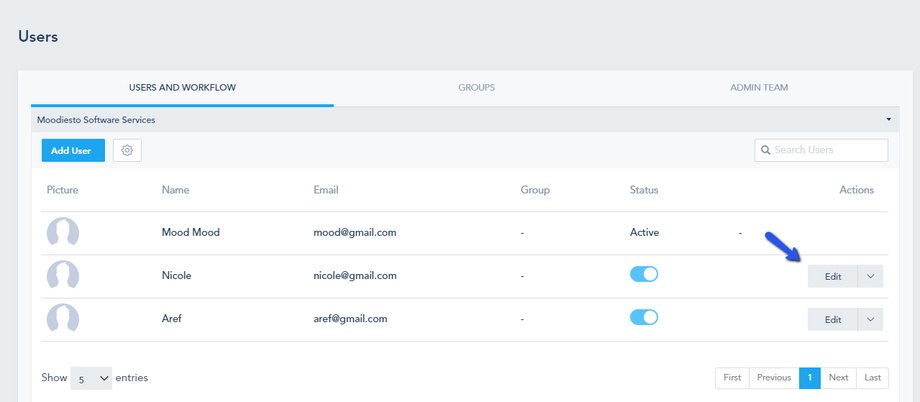
Task: Open the dropdown arrow next to Nicole's Edit
Action: coord(870,276)
